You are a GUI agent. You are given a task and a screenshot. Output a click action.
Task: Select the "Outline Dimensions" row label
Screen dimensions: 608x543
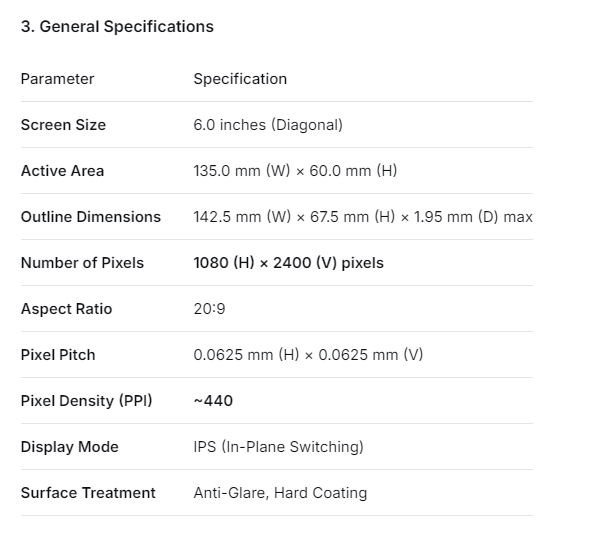(91, 217)
